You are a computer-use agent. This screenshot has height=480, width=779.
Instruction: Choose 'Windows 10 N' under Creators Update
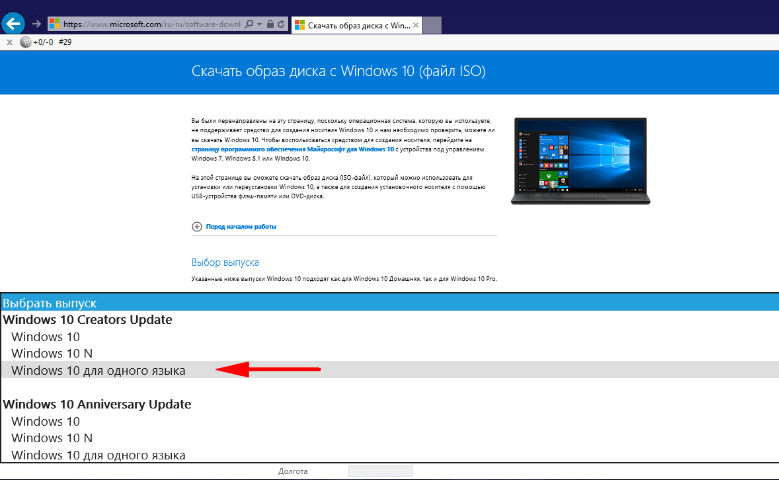coord(390,353)
